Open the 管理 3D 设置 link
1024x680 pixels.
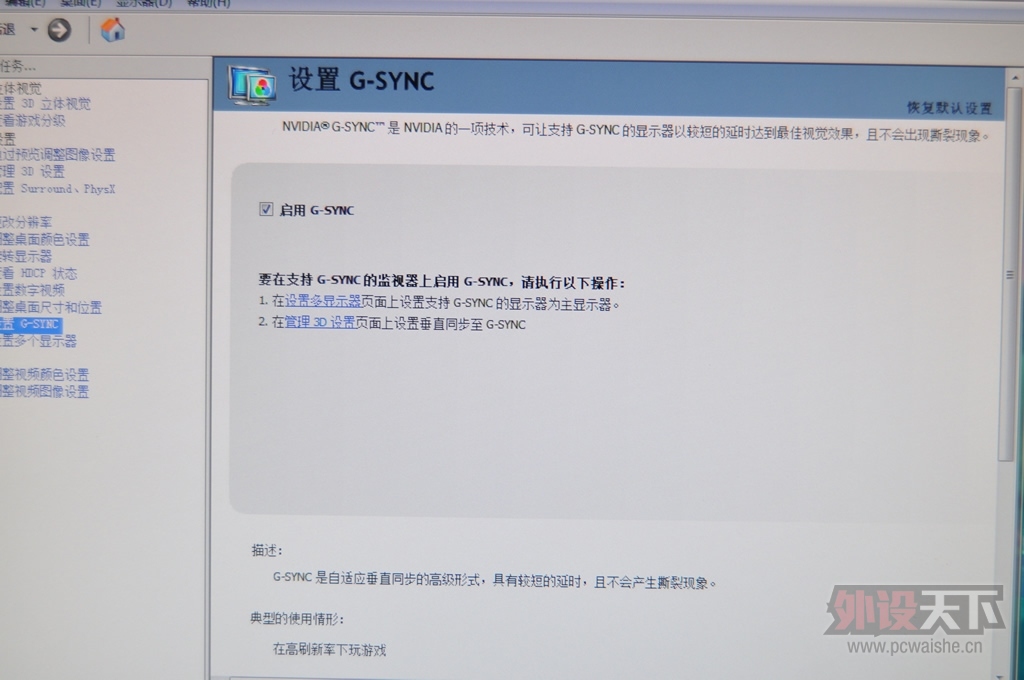[x=320, y=322]
